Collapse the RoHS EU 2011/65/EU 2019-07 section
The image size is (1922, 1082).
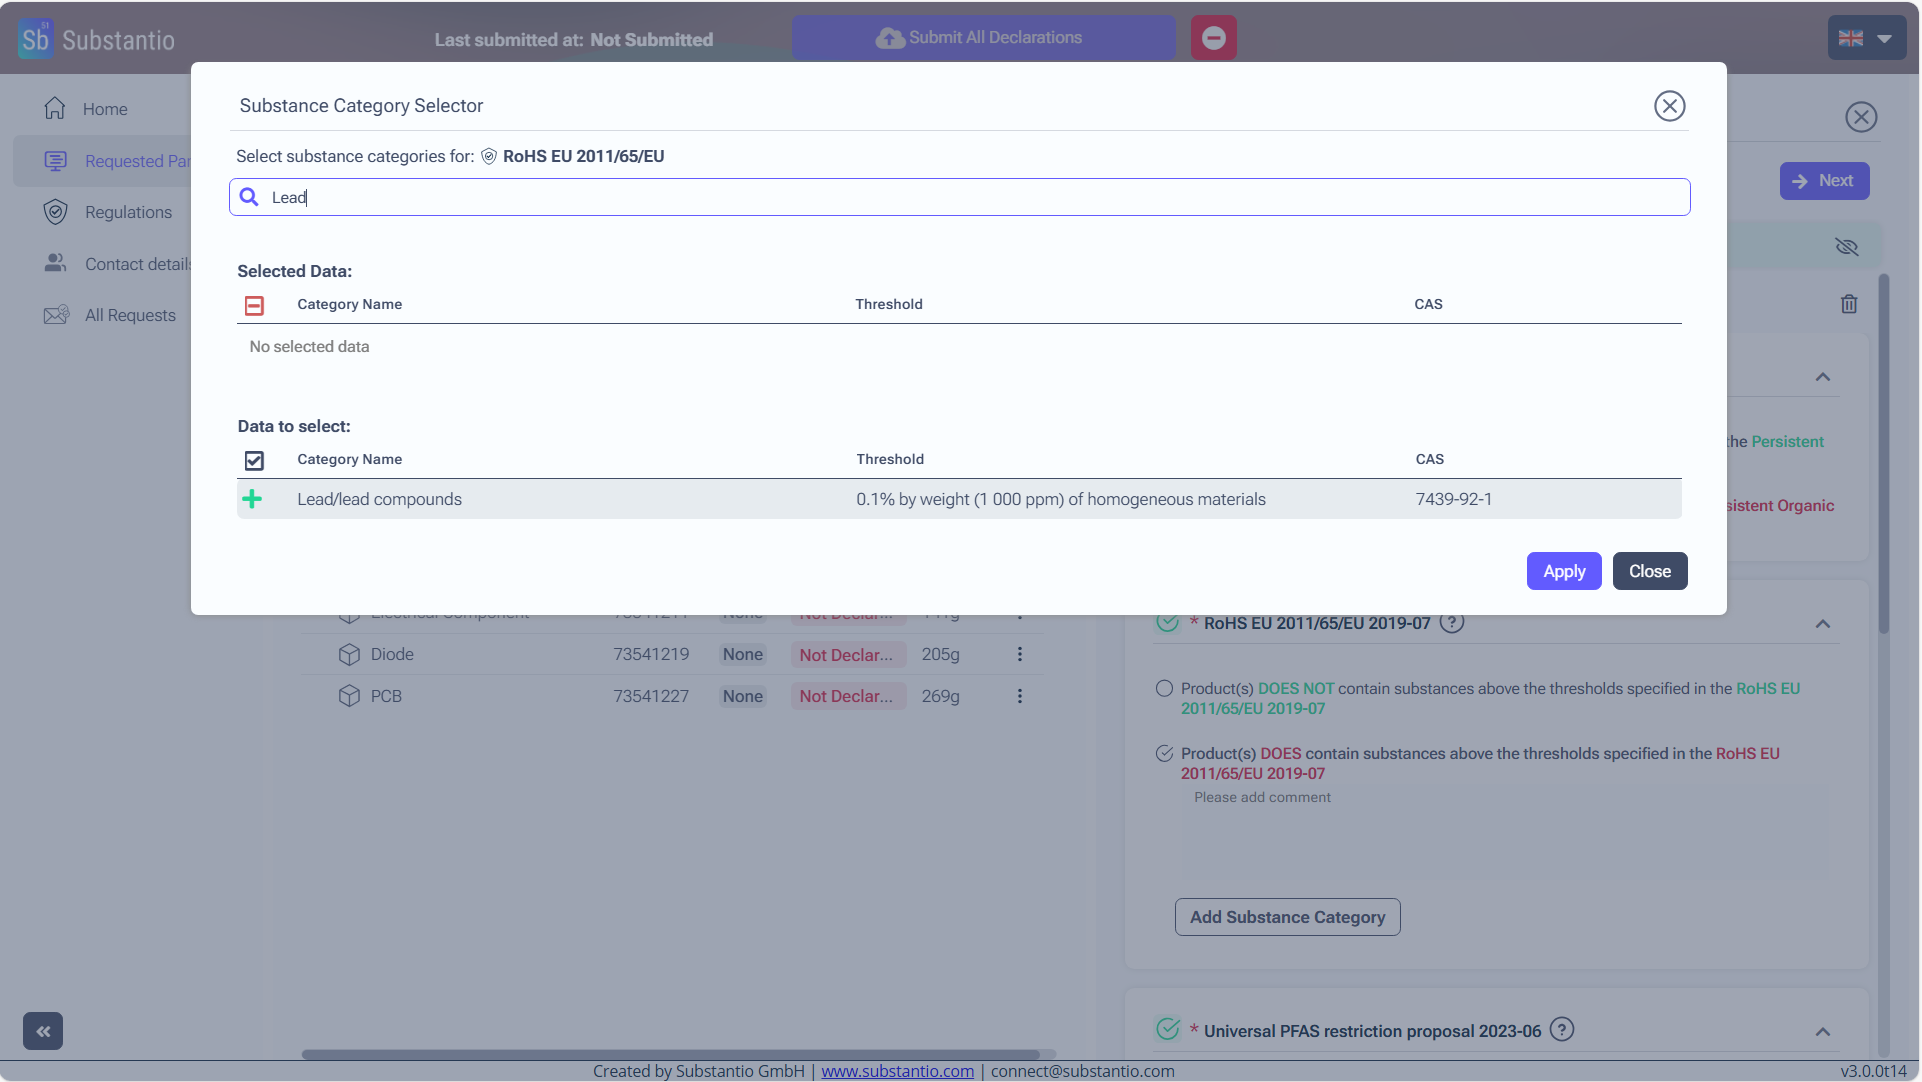[x=1823, y=624]
